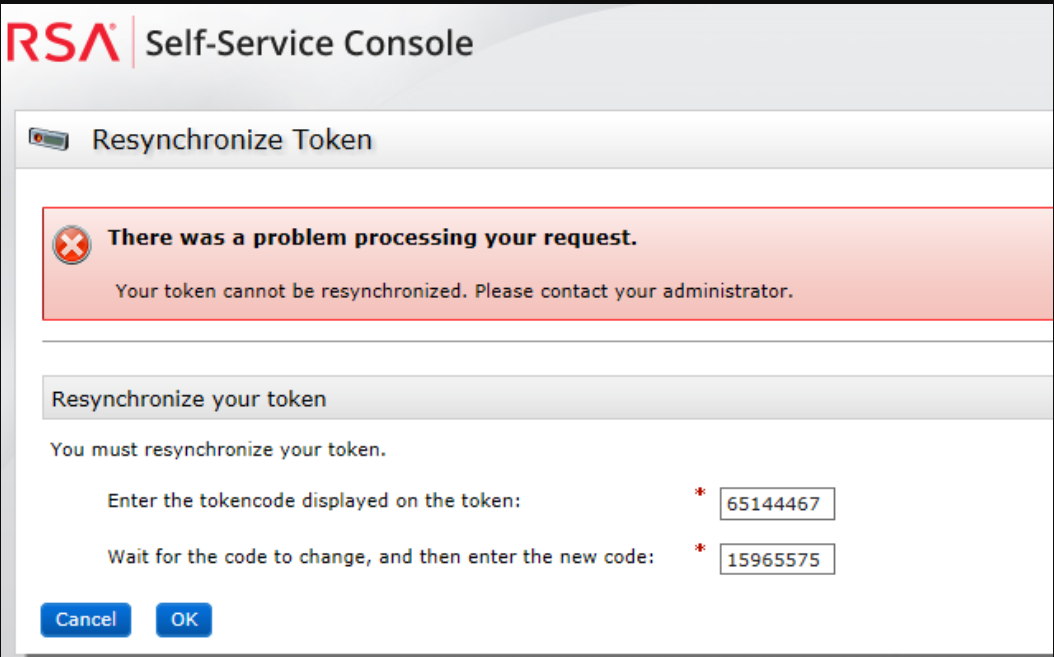
Task: Select the 'There was a problem' error heading
Action: [372, 238]
